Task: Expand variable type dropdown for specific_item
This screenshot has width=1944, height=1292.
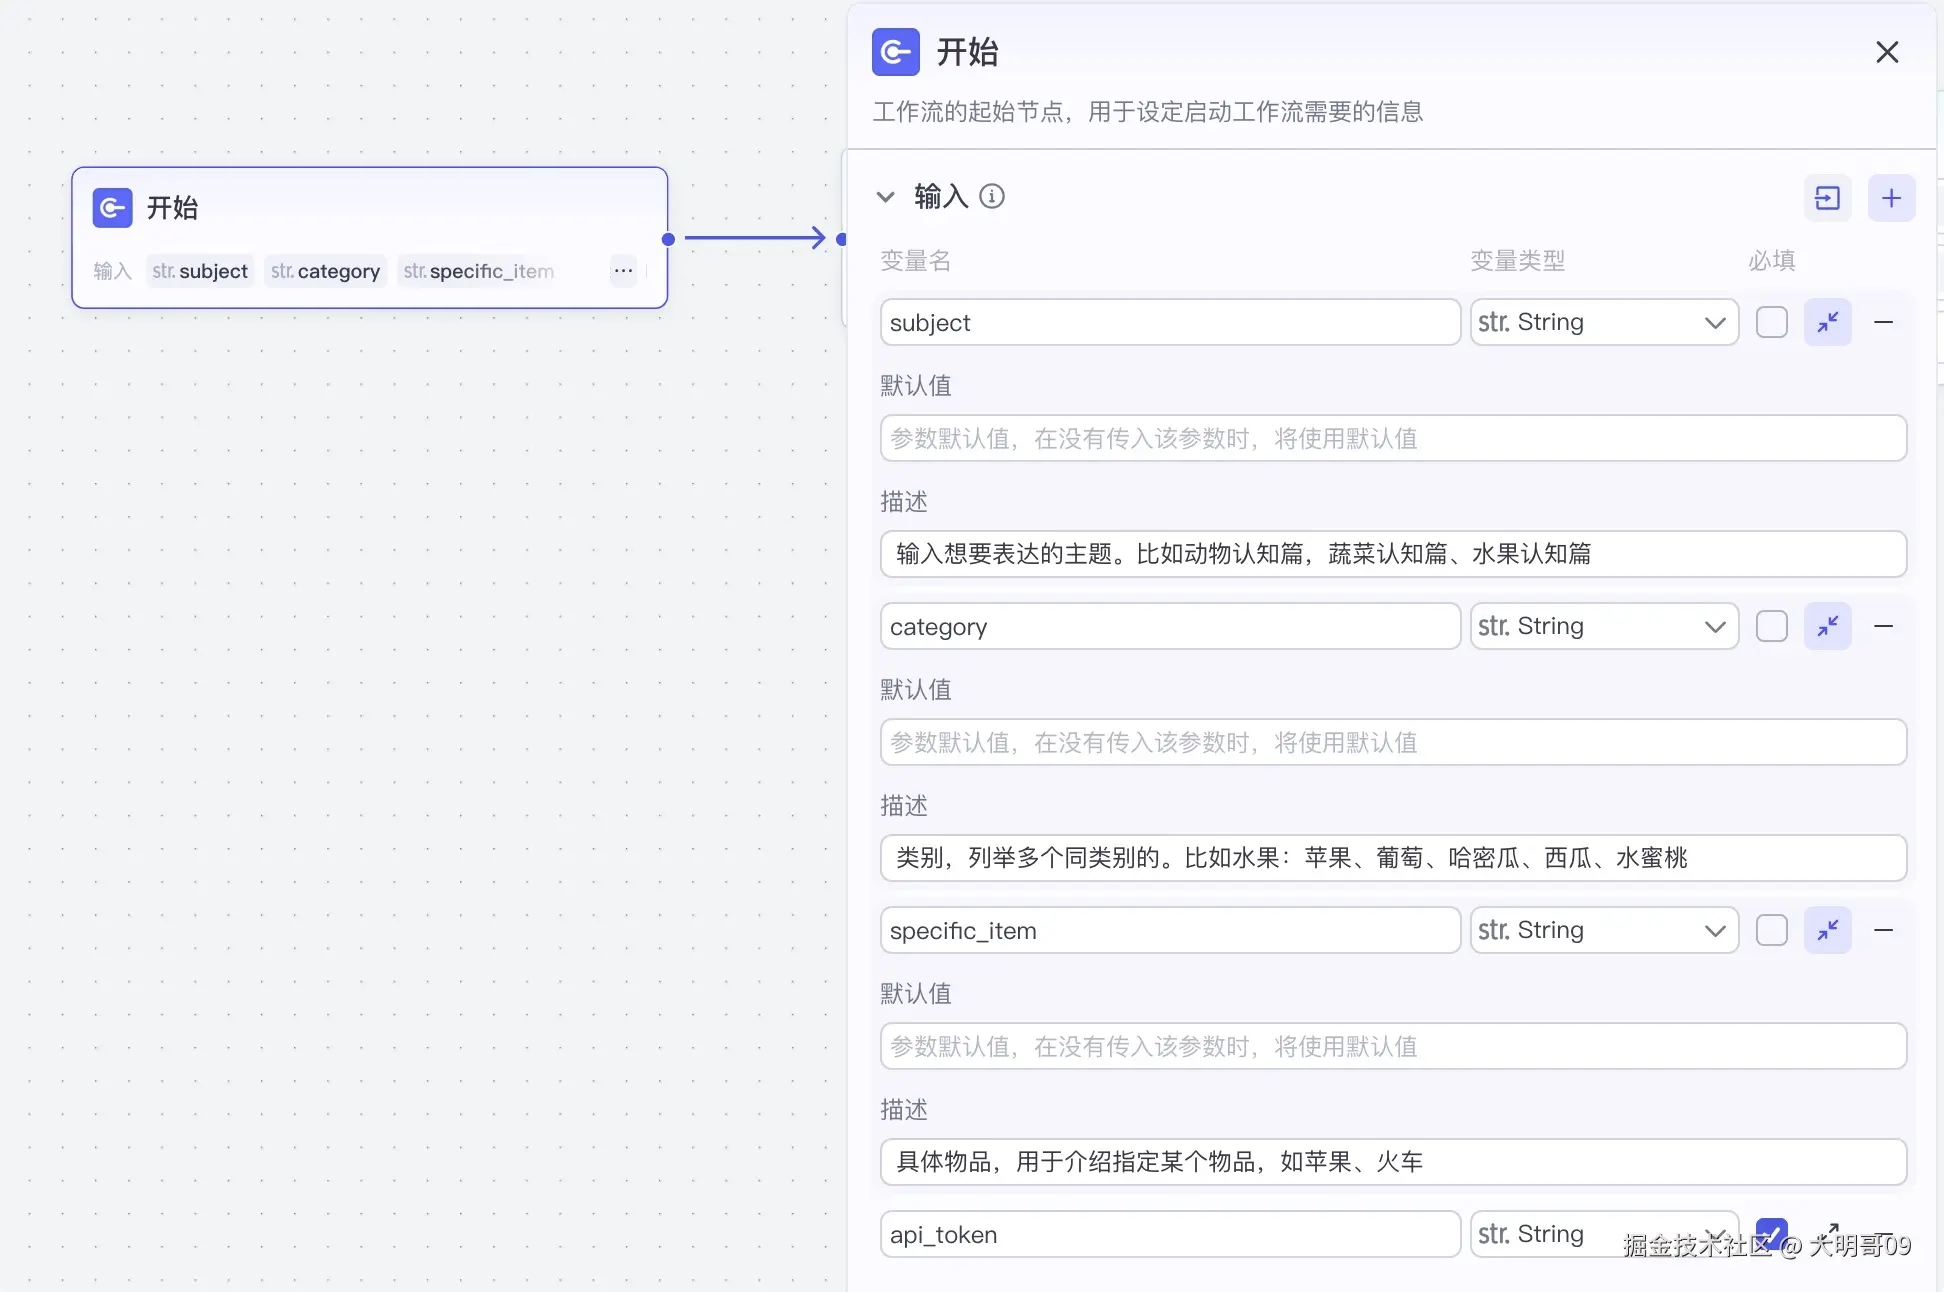Action: coord(1603,930)
